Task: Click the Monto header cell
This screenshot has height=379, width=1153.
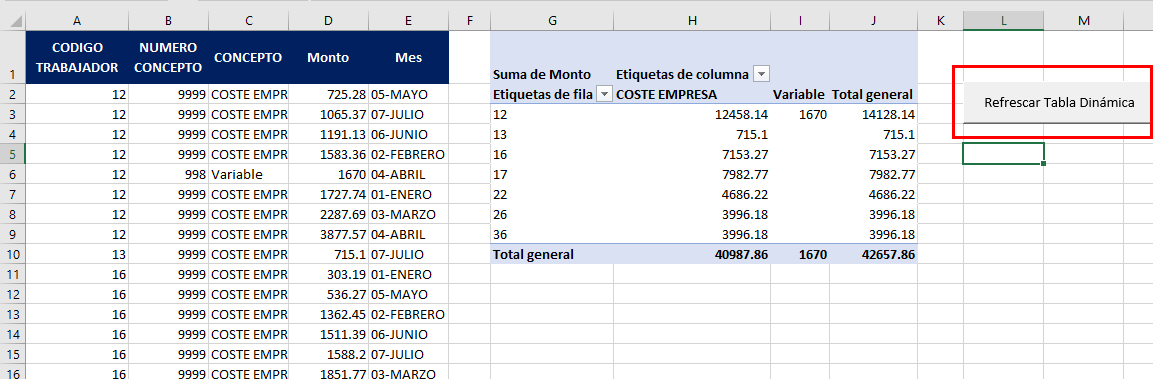Action: (328, 57)
